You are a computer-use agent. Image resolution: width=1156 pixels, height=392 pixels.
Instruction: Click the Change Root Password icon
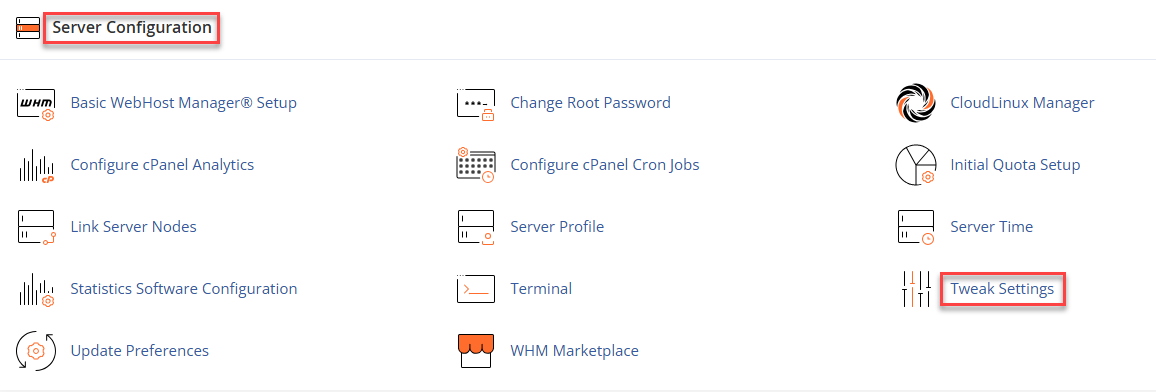pos(476,103)
